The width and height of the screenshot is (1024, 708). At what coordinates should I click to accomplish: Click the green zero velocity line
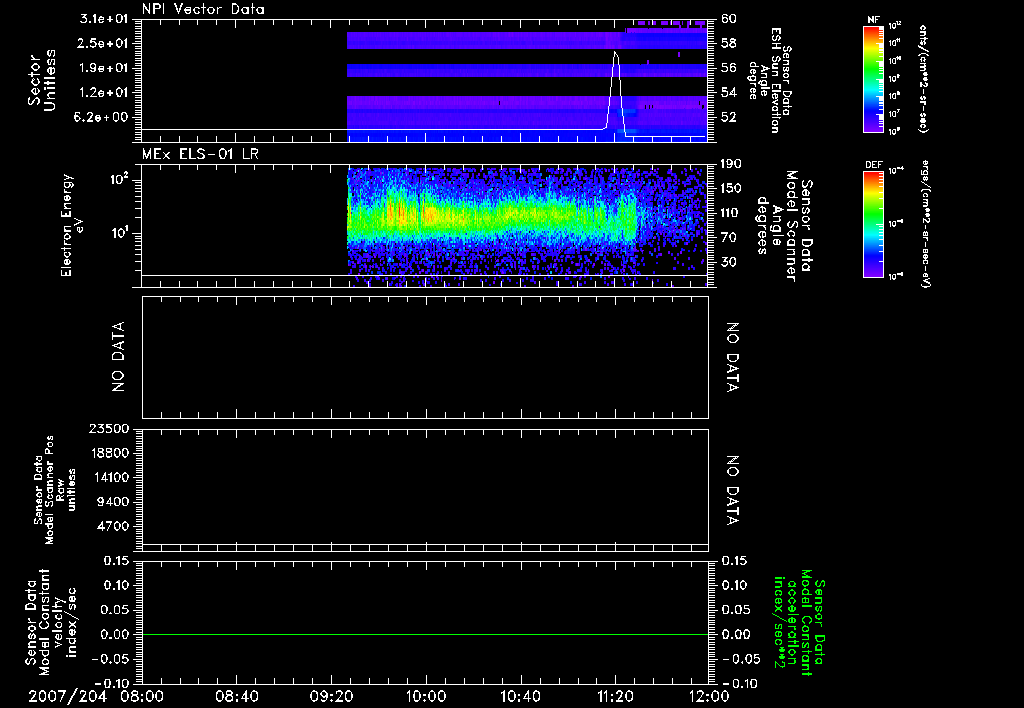pos(424,634)
